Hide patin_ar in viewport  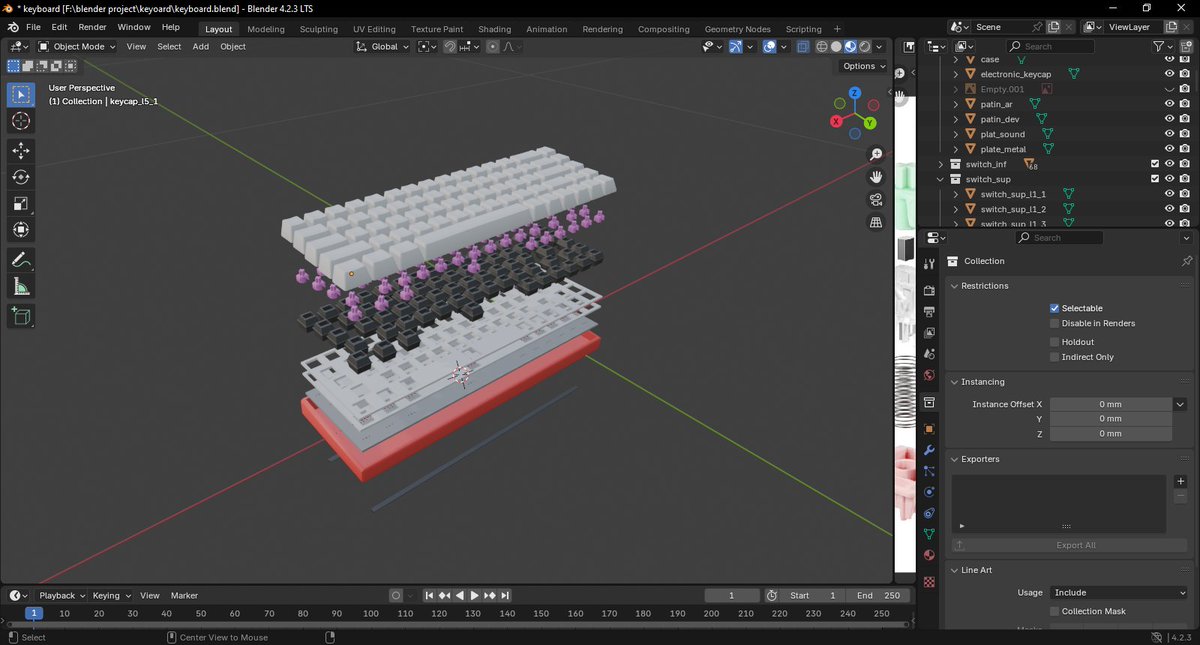click(1169, 104)
